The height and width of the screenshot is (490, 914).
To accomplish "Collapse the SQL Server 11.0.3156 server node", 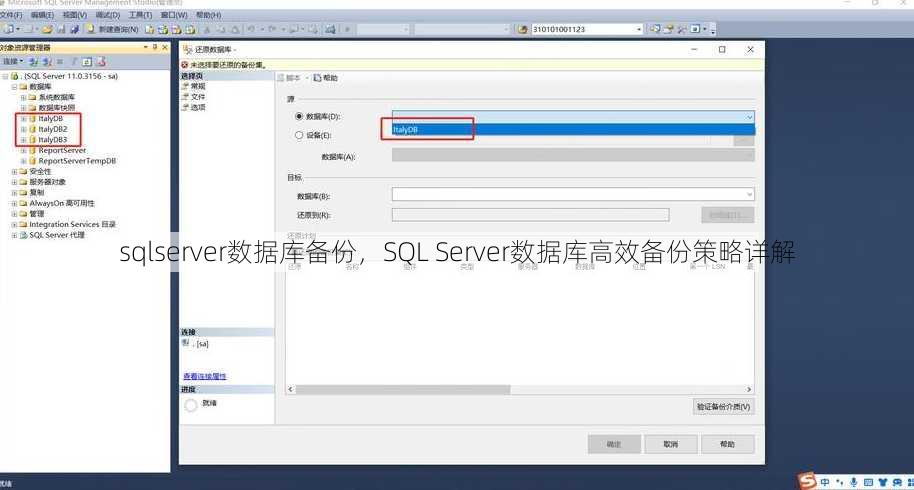I will pyautogui.click(x=5, y=76).
